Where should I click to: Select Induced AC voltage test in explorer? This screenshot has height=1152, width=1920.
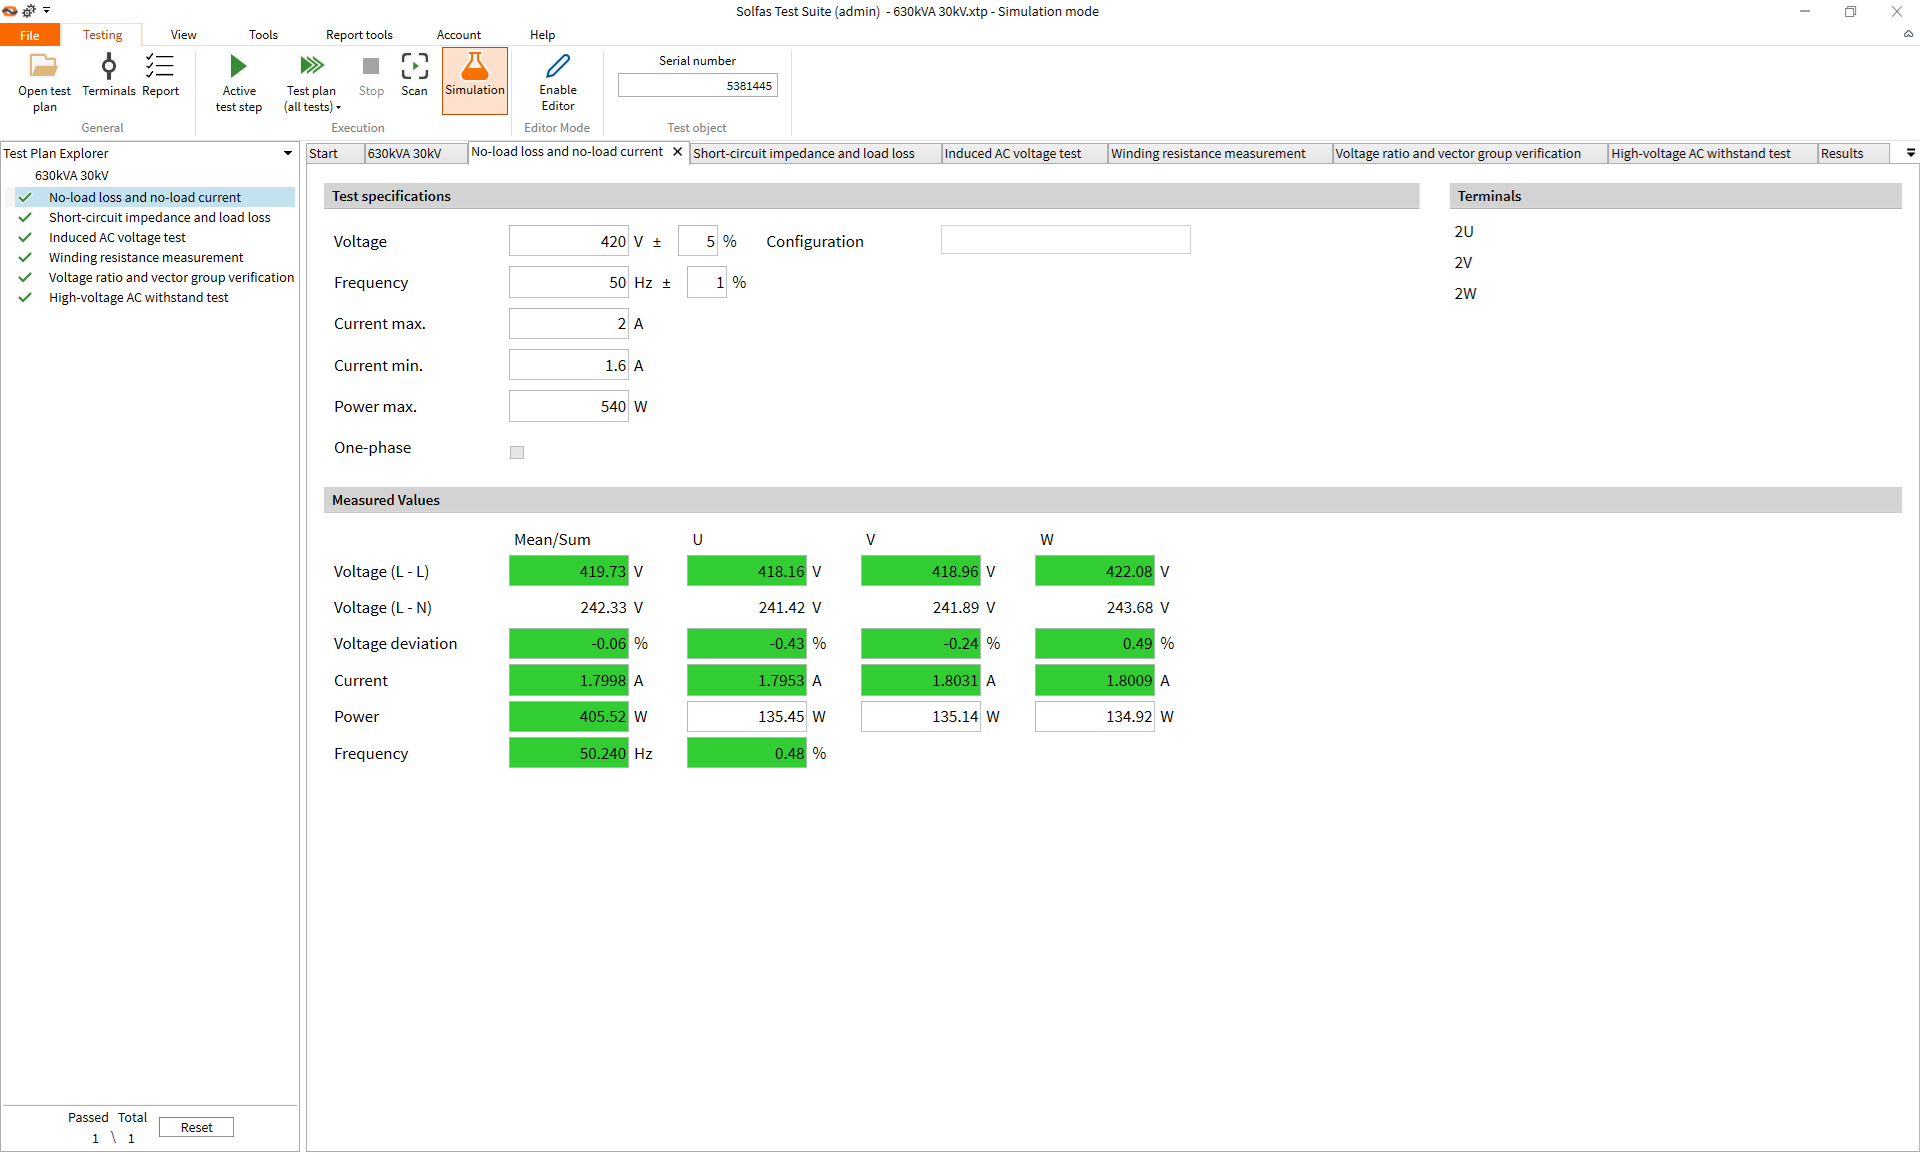[117, 237]
